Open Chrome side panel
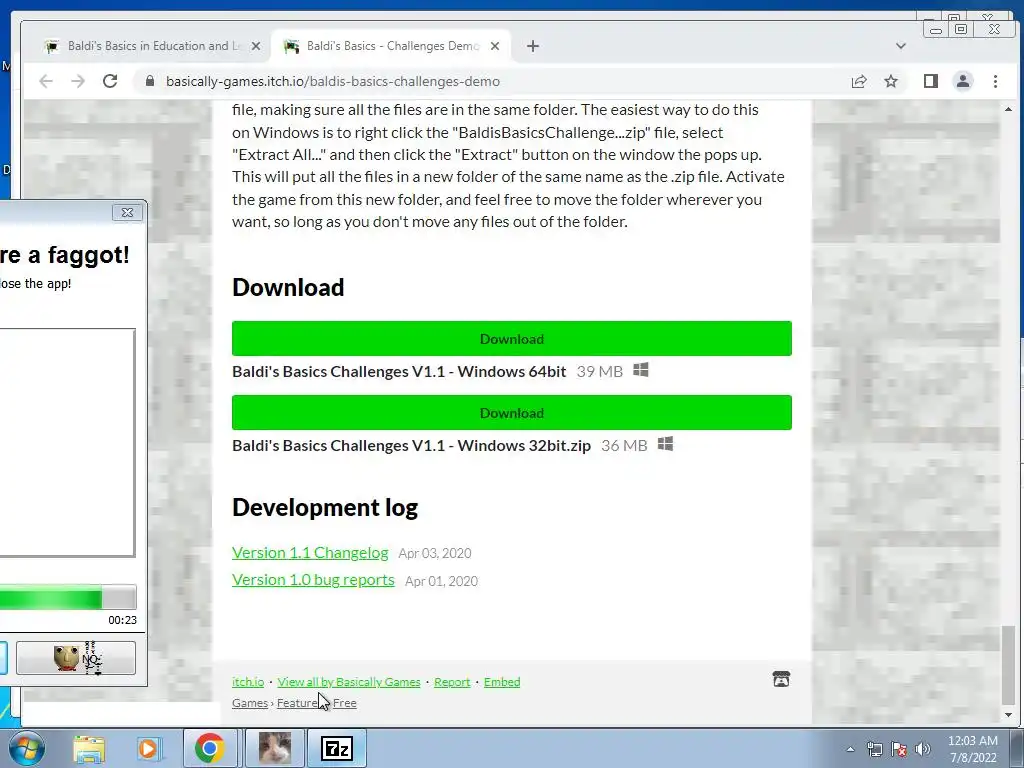Image resolution: width=1024 pixels, height=768 pixels. 931,81
